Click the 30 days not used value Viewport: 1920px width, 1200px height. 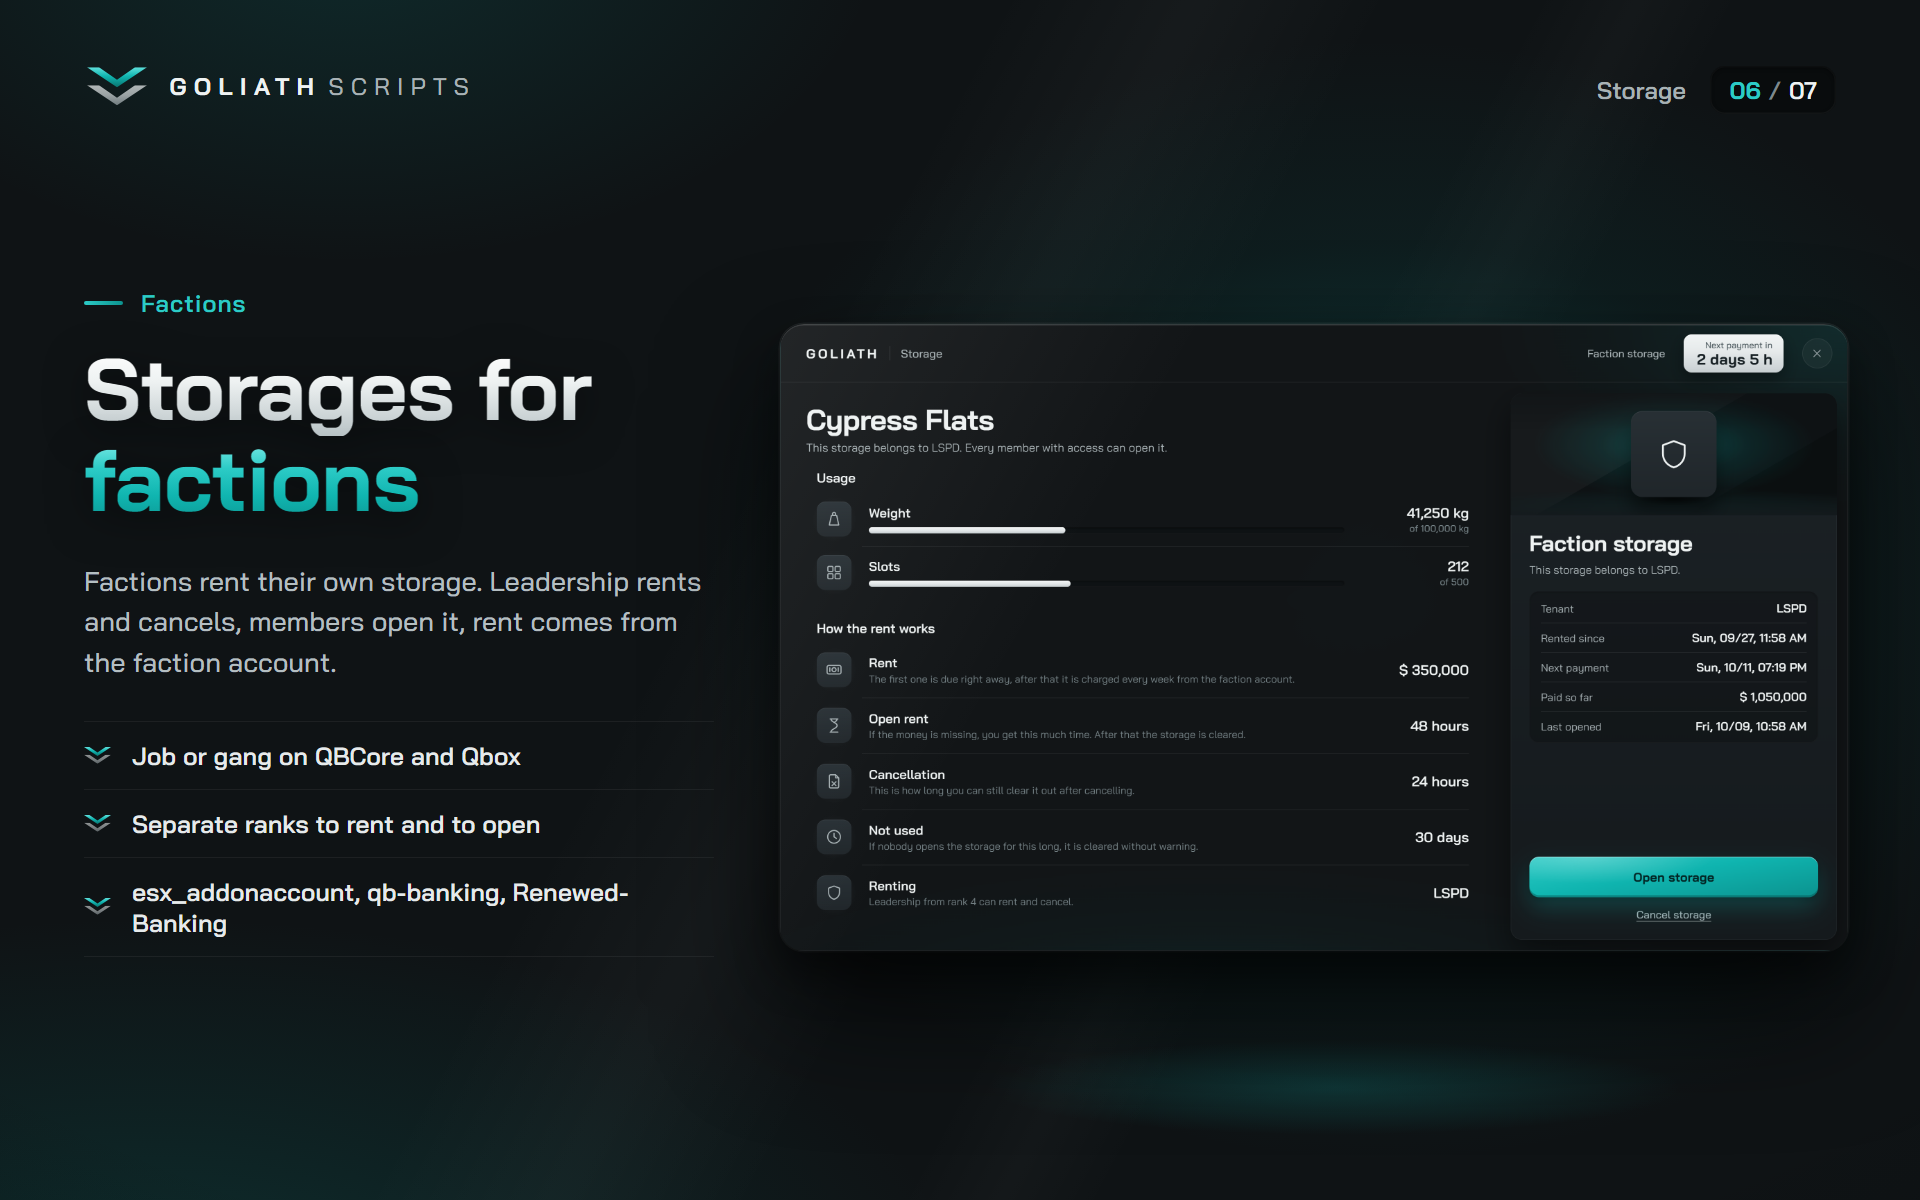1441,837
